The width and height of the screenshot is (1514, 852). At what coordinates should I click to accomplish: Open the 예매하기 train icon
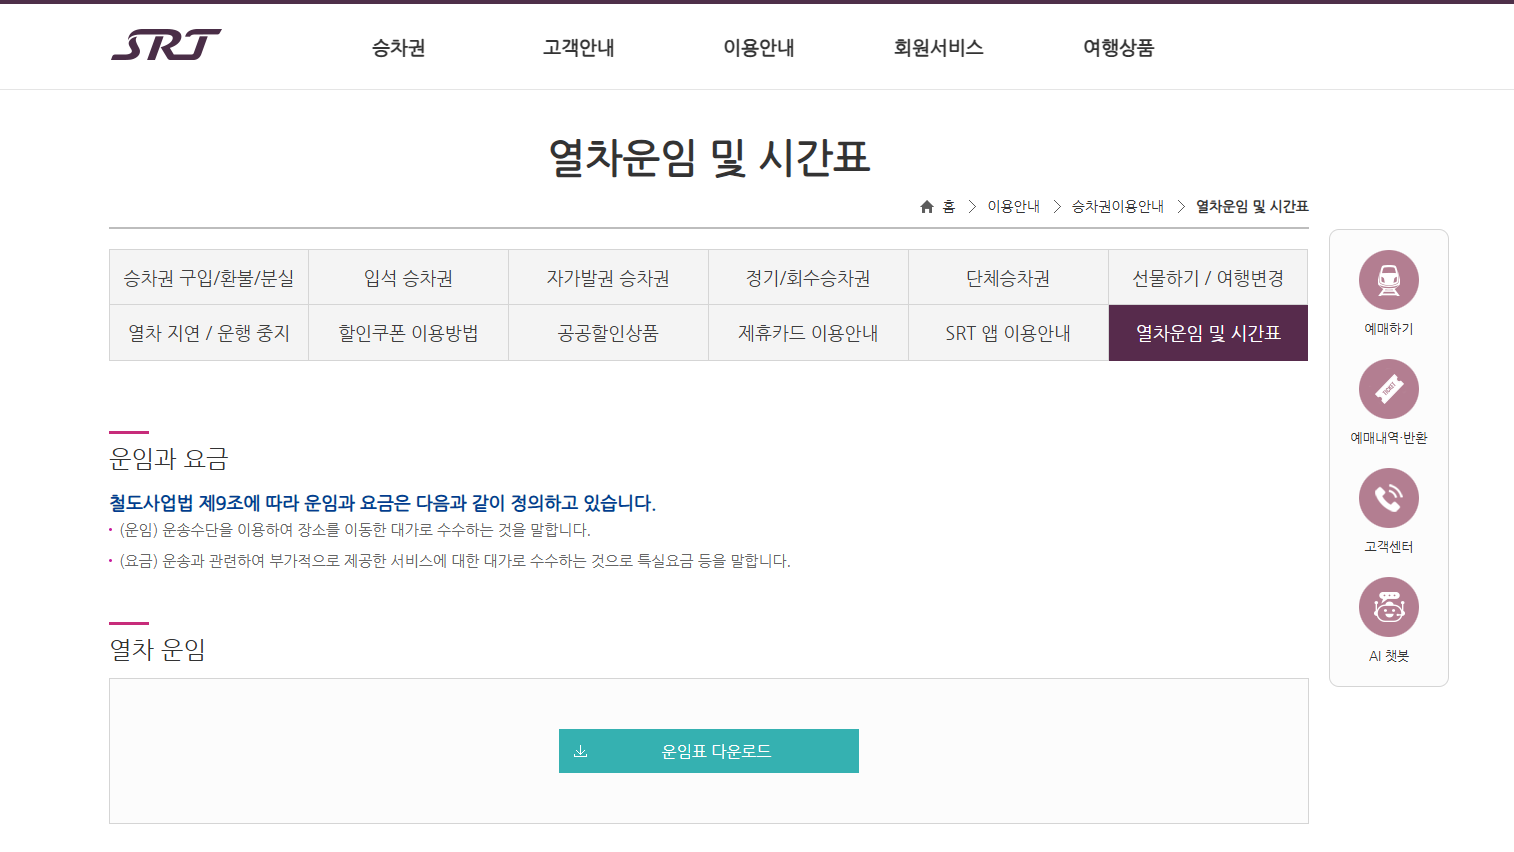[x=1388, y=280]
